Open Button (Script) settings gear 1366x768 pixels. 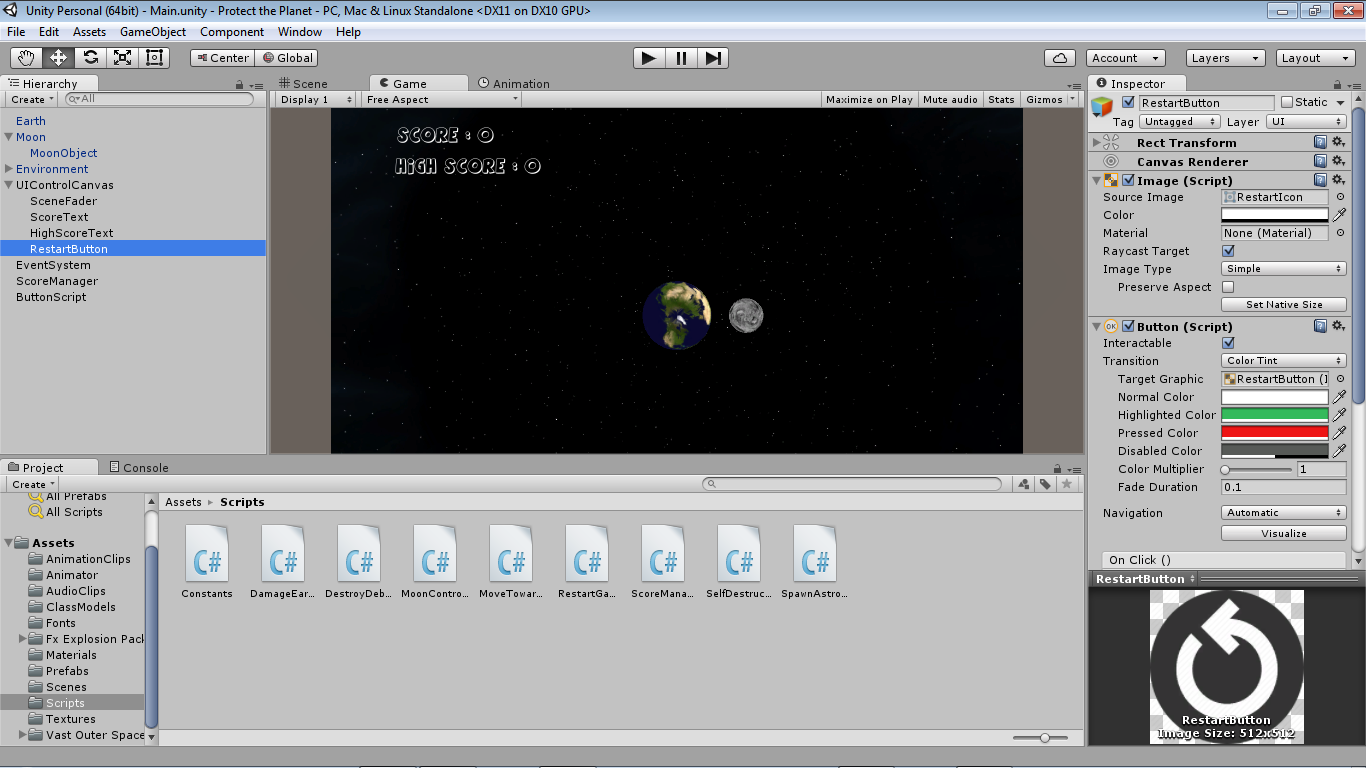point(1338,326)
